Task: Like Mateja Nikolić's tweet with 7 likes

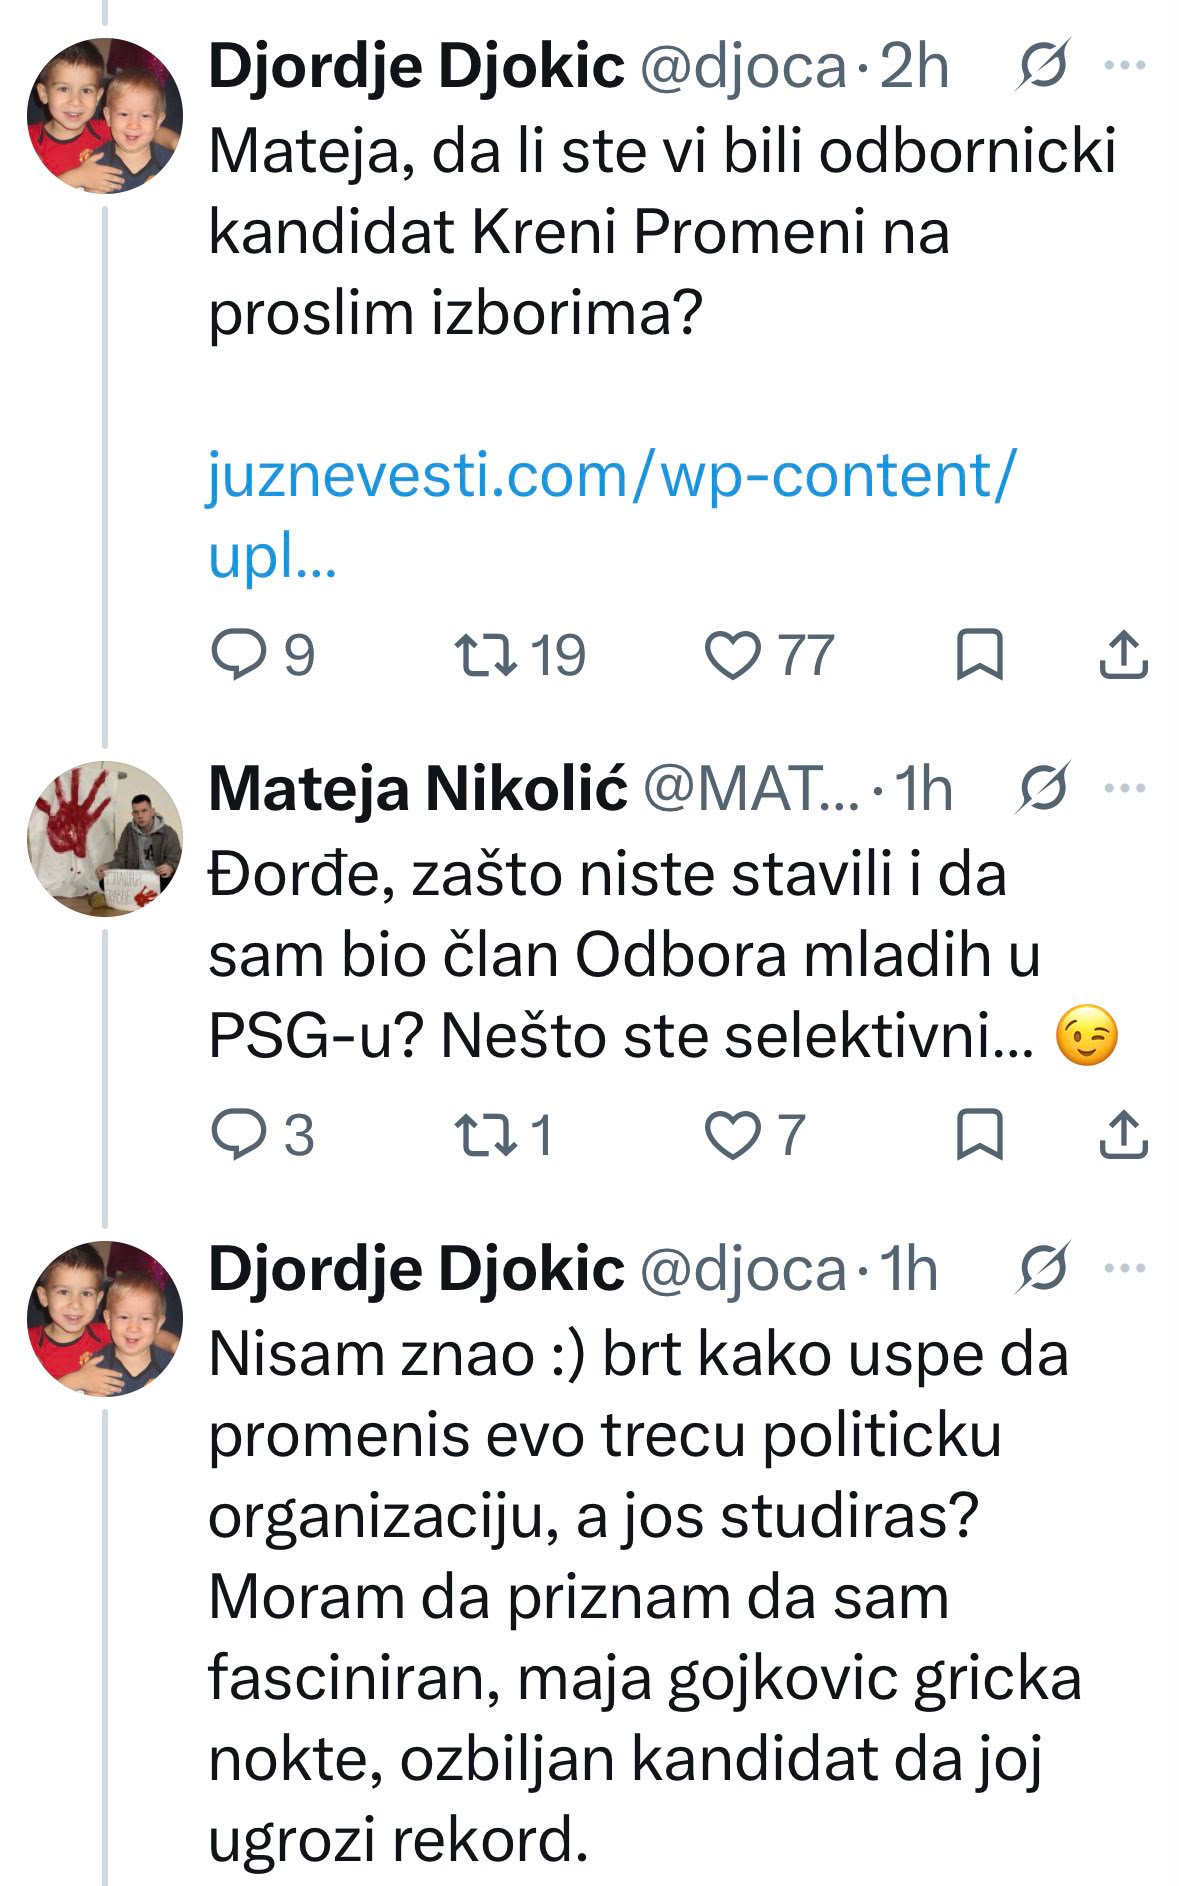Action: pyautogui.click(x=755, y=1135)
